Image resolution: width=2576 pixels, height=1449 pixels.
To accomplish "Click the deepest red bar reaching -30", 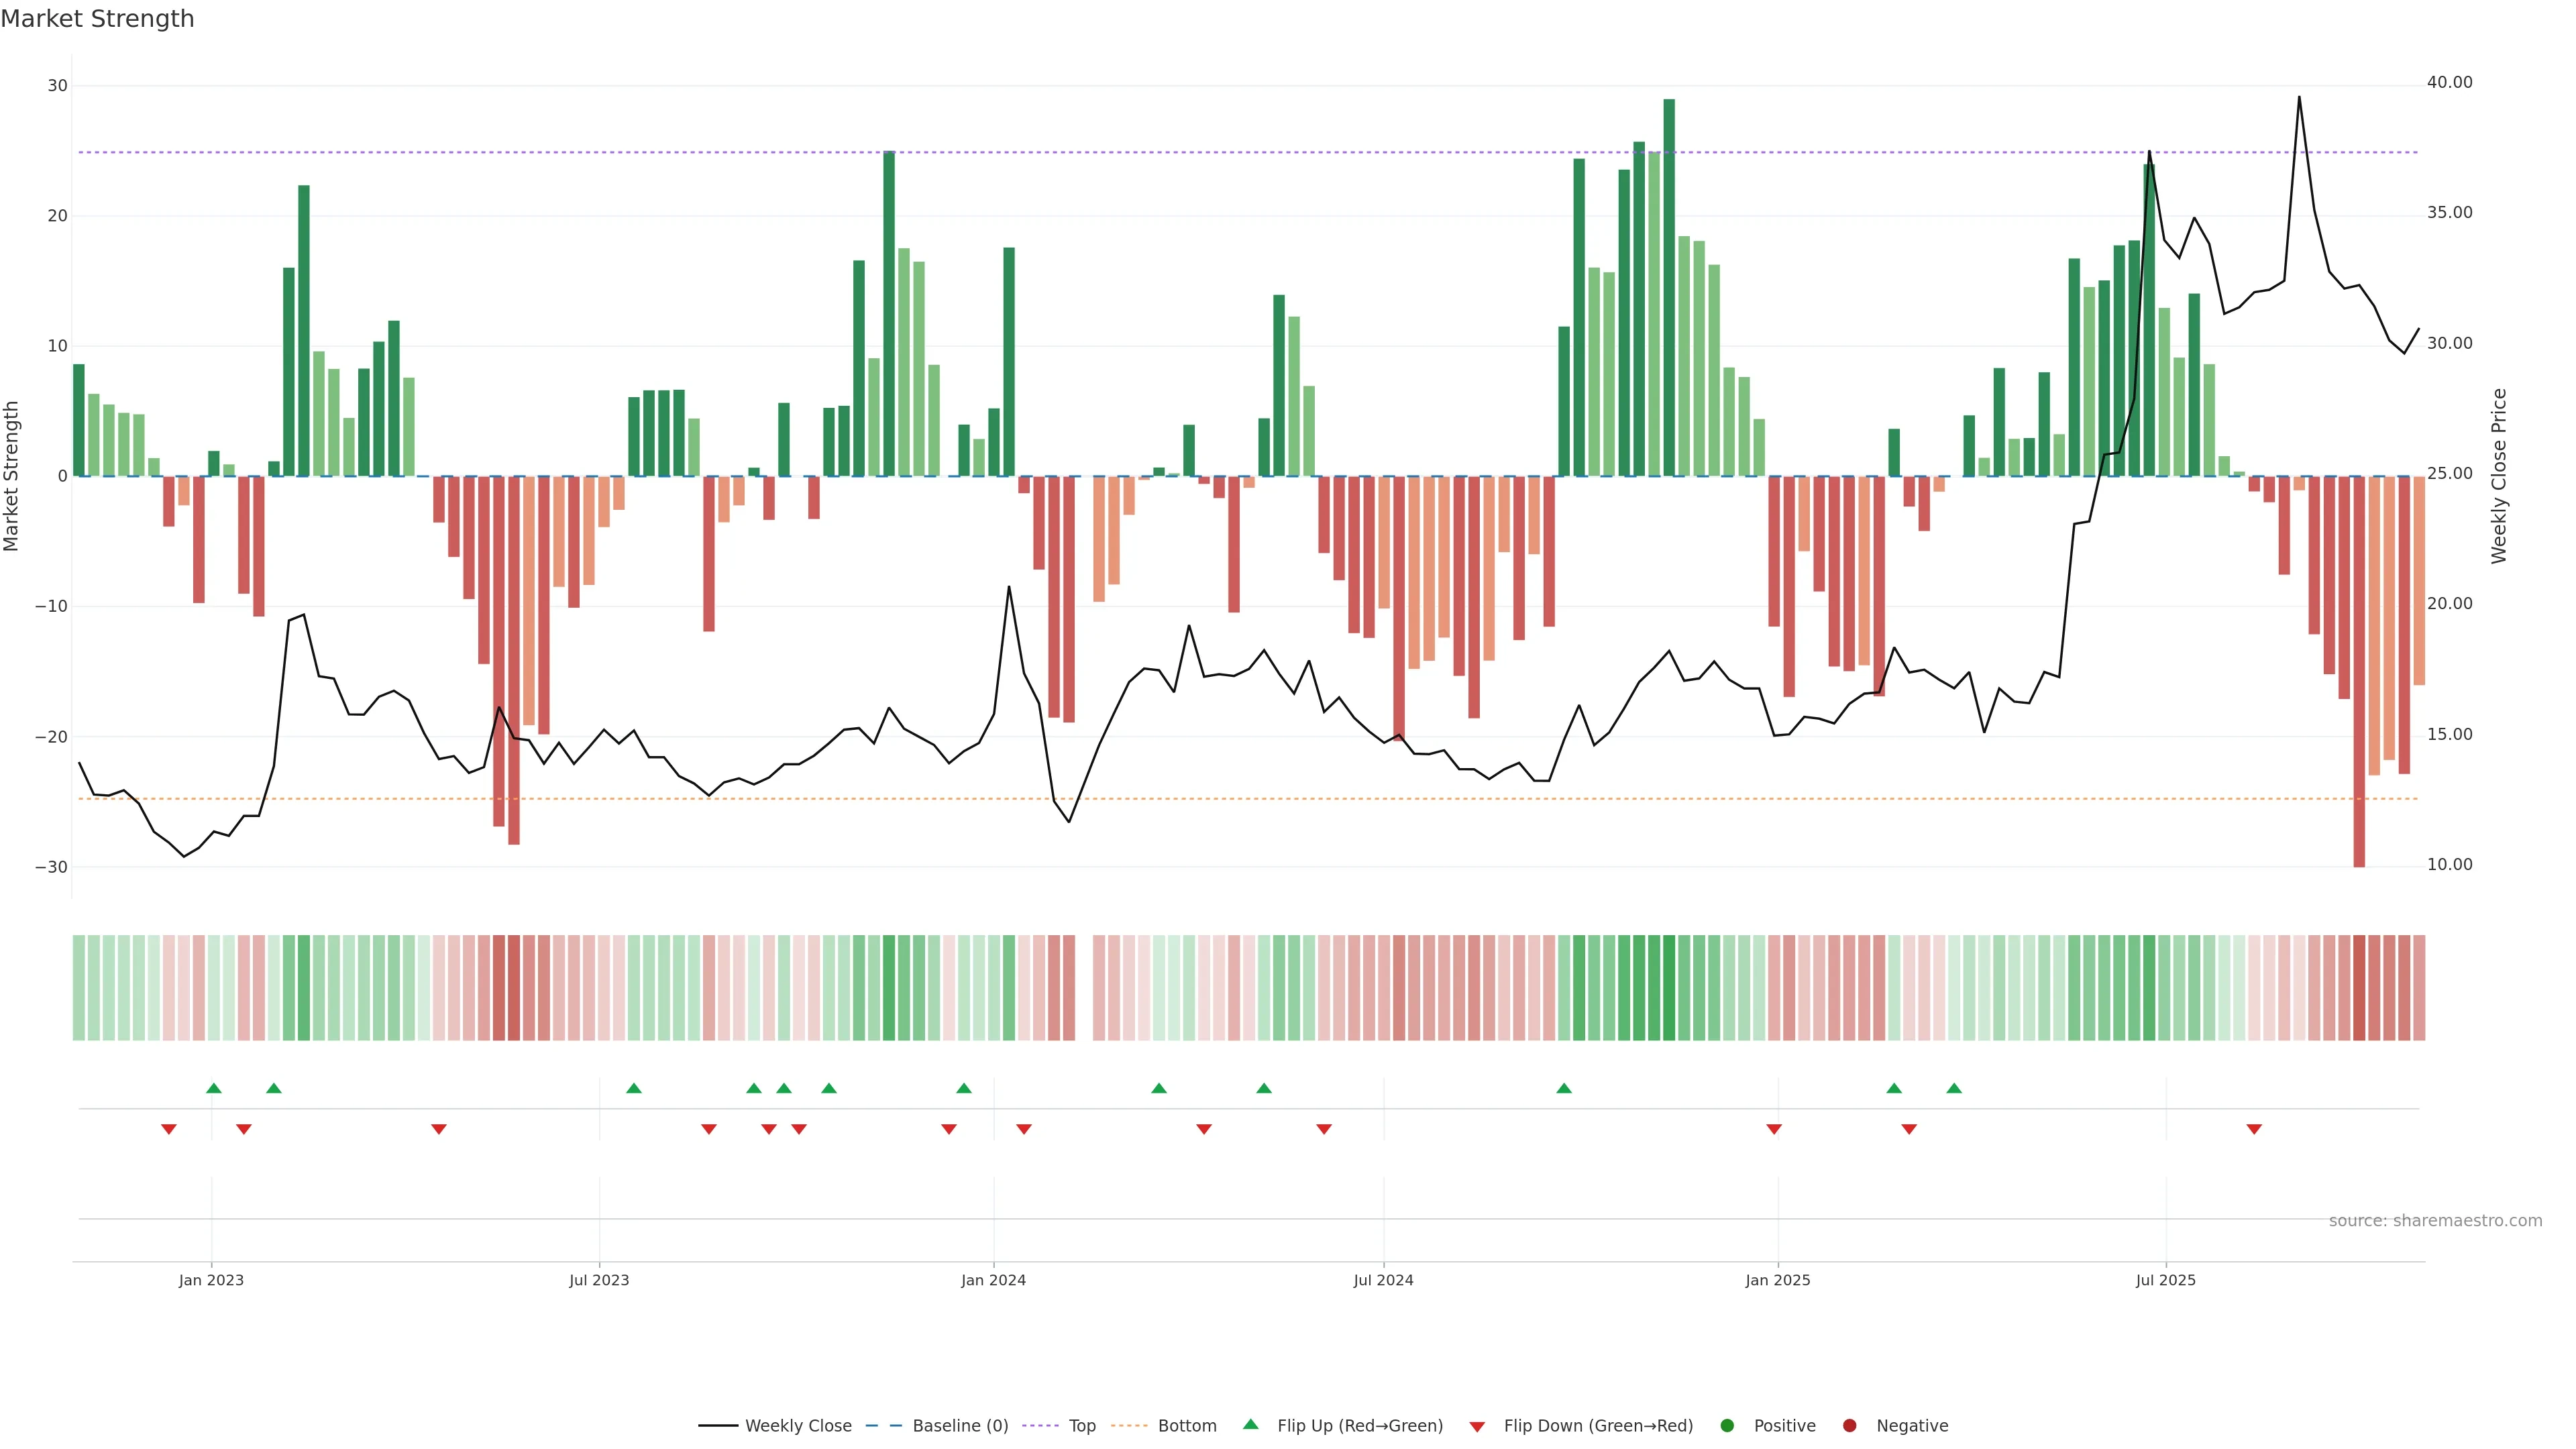I will 2359,670.
